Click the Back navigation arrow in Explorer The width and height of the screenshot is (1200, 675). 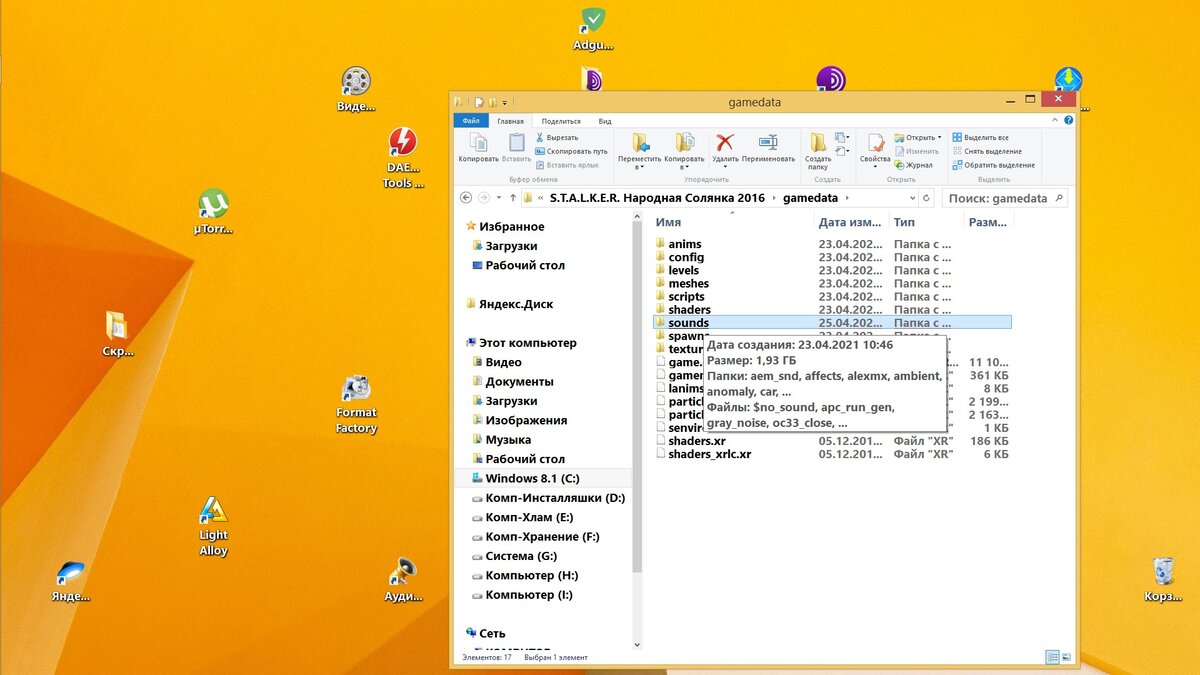click(x=466, y=198)
